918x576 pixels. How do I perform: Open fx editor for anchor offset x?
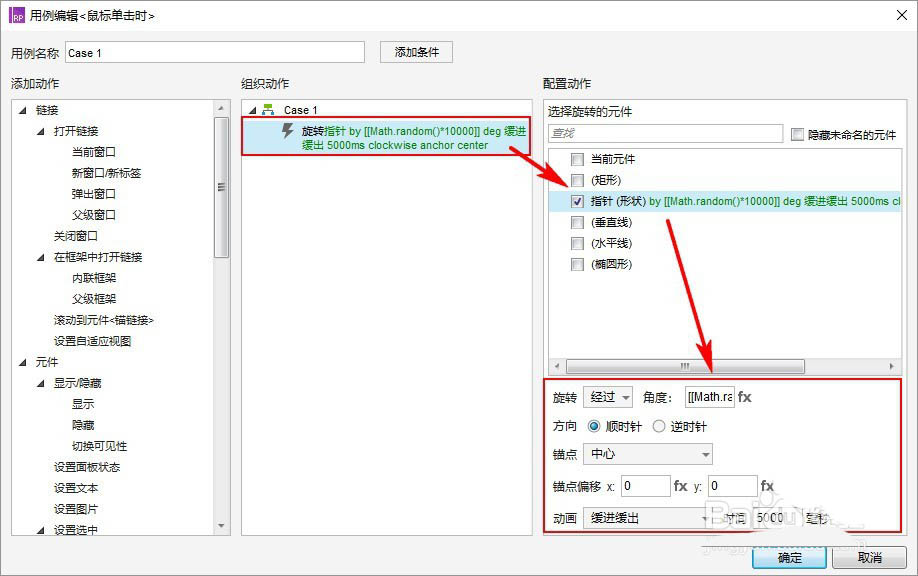680,486
